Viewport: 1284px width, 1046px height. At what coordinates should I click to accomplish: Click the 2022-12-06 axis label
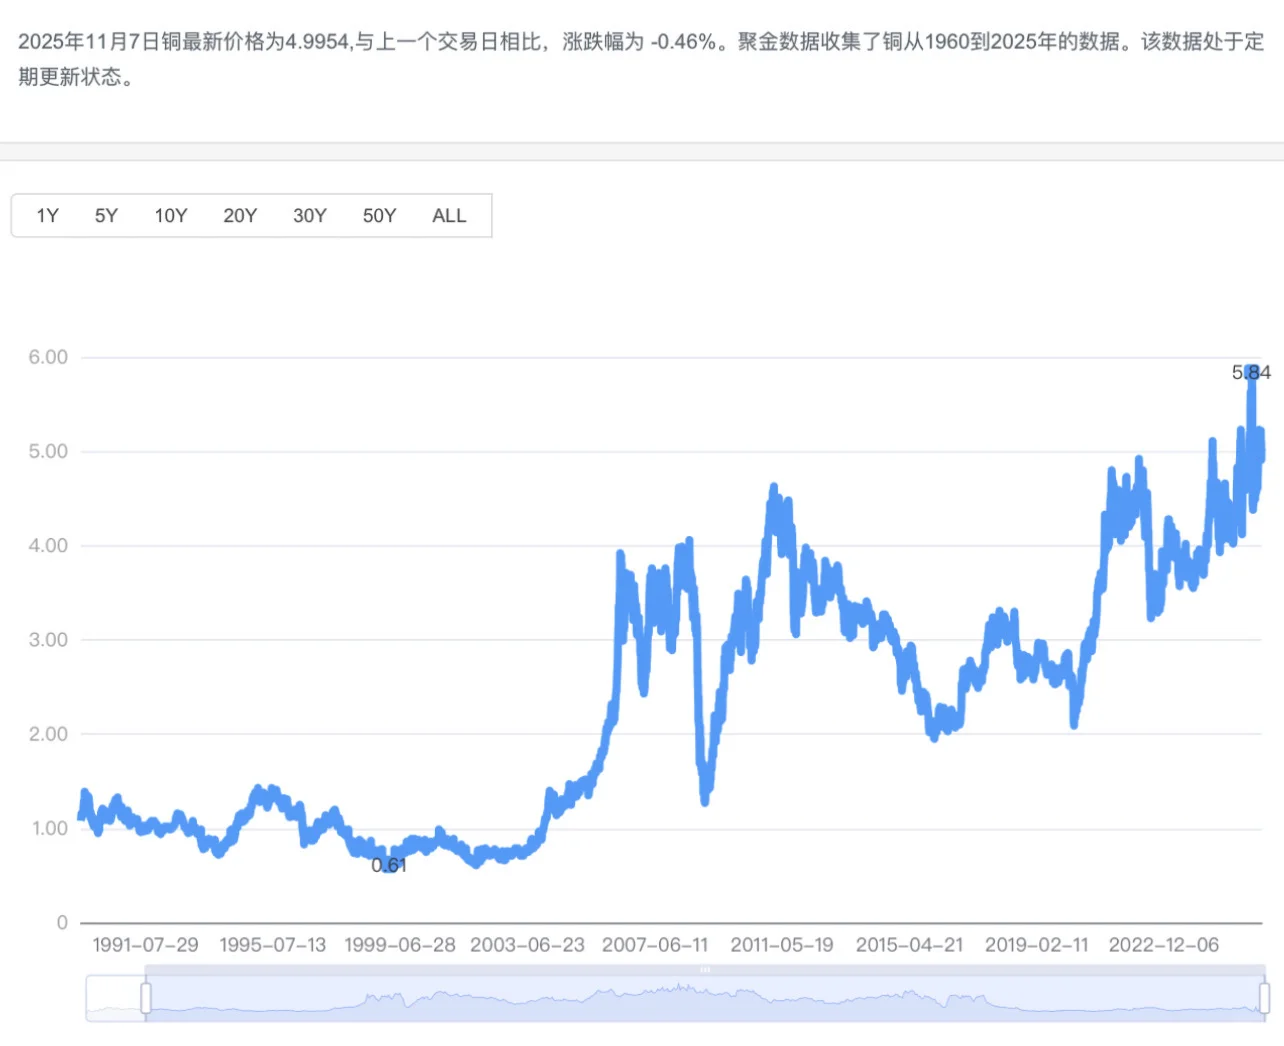pyautogui.click(x=1164, y=944)
